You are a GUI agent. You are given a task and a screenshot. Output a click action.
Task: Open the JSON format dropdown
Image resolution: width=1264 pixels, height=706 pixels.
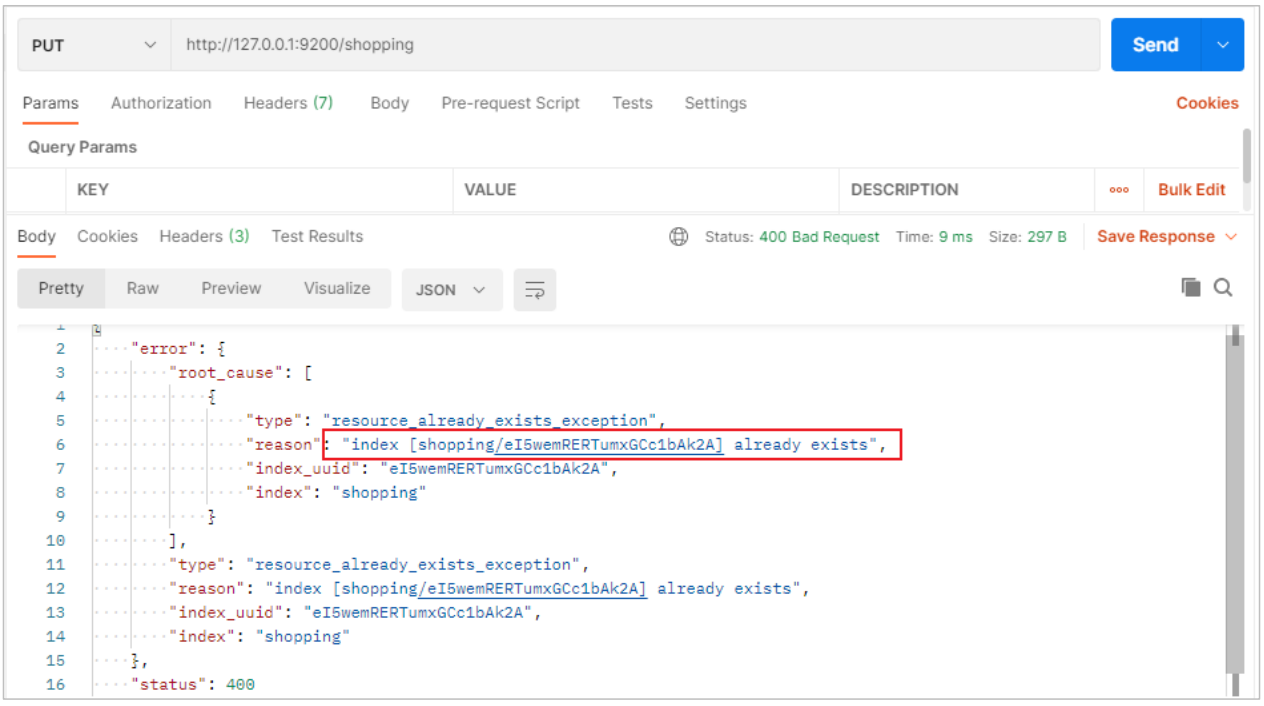tap(450, 290)
